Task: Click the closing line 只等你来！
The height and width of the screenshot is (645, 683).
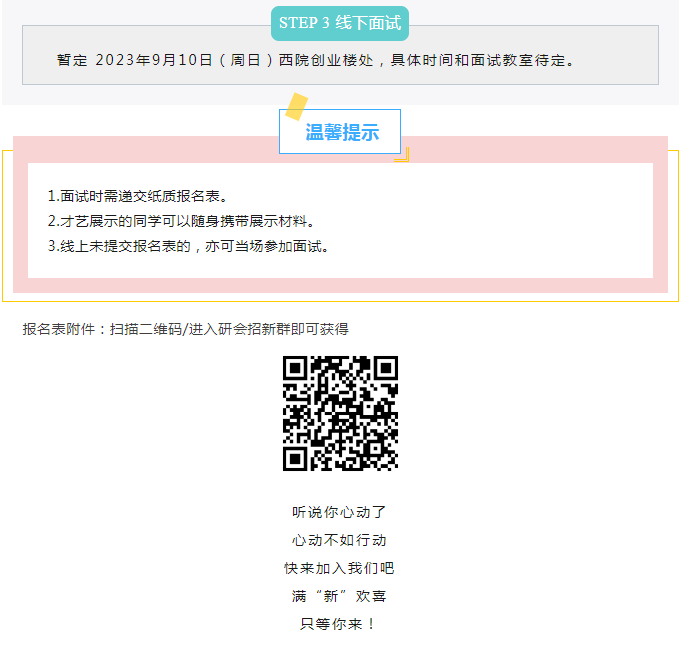Action: click(340, 624)
